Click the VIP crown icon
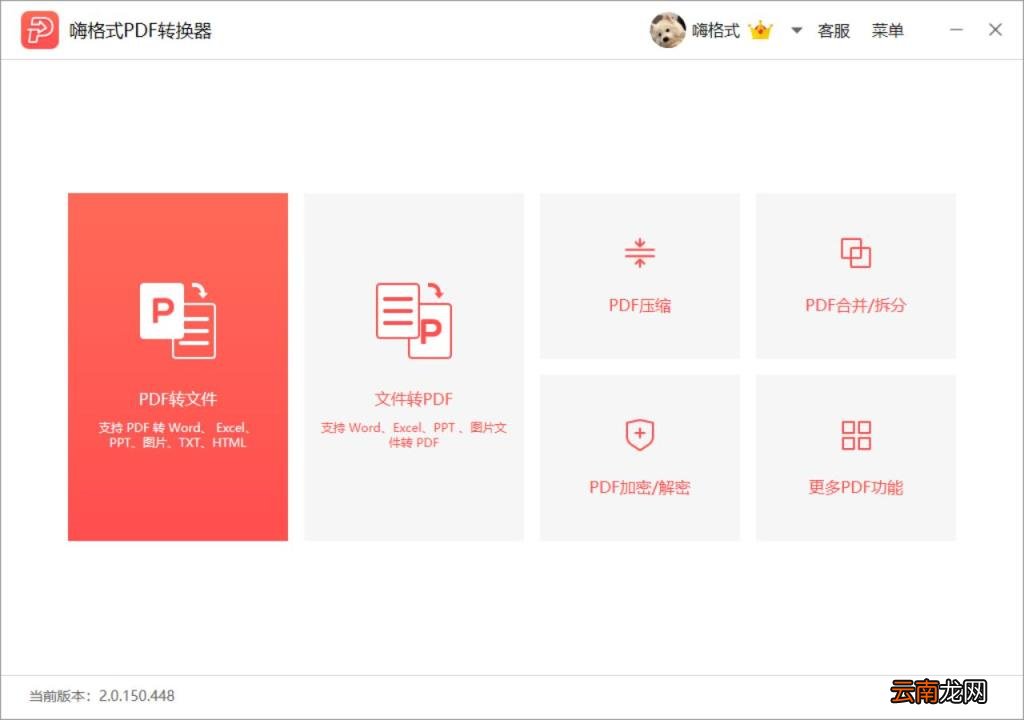Image resolution: width=1024 pixels, height=720 pixels. pos(760,30)
